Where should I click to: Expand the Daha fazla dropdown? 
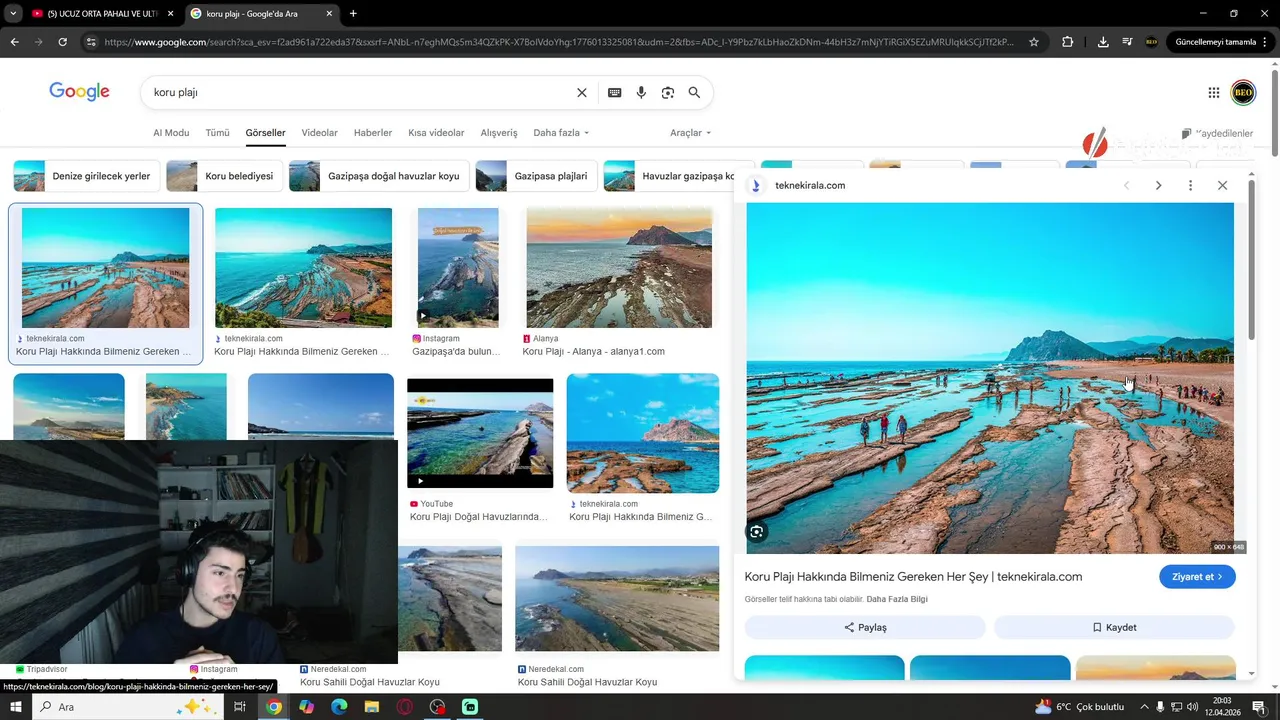point(561,133)
